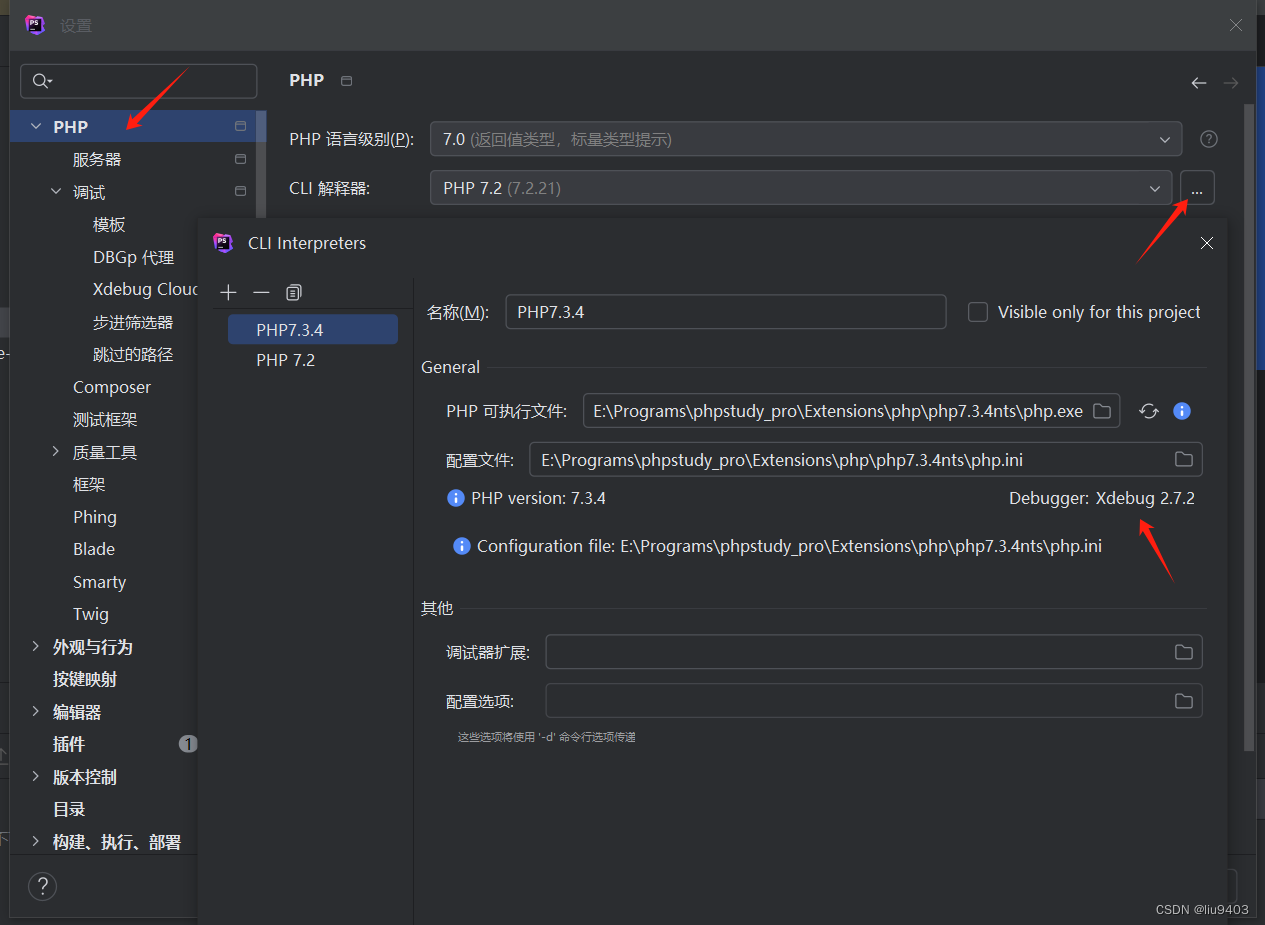
Task: Open the Composer settings page
Action: click(x=112, y=387)
